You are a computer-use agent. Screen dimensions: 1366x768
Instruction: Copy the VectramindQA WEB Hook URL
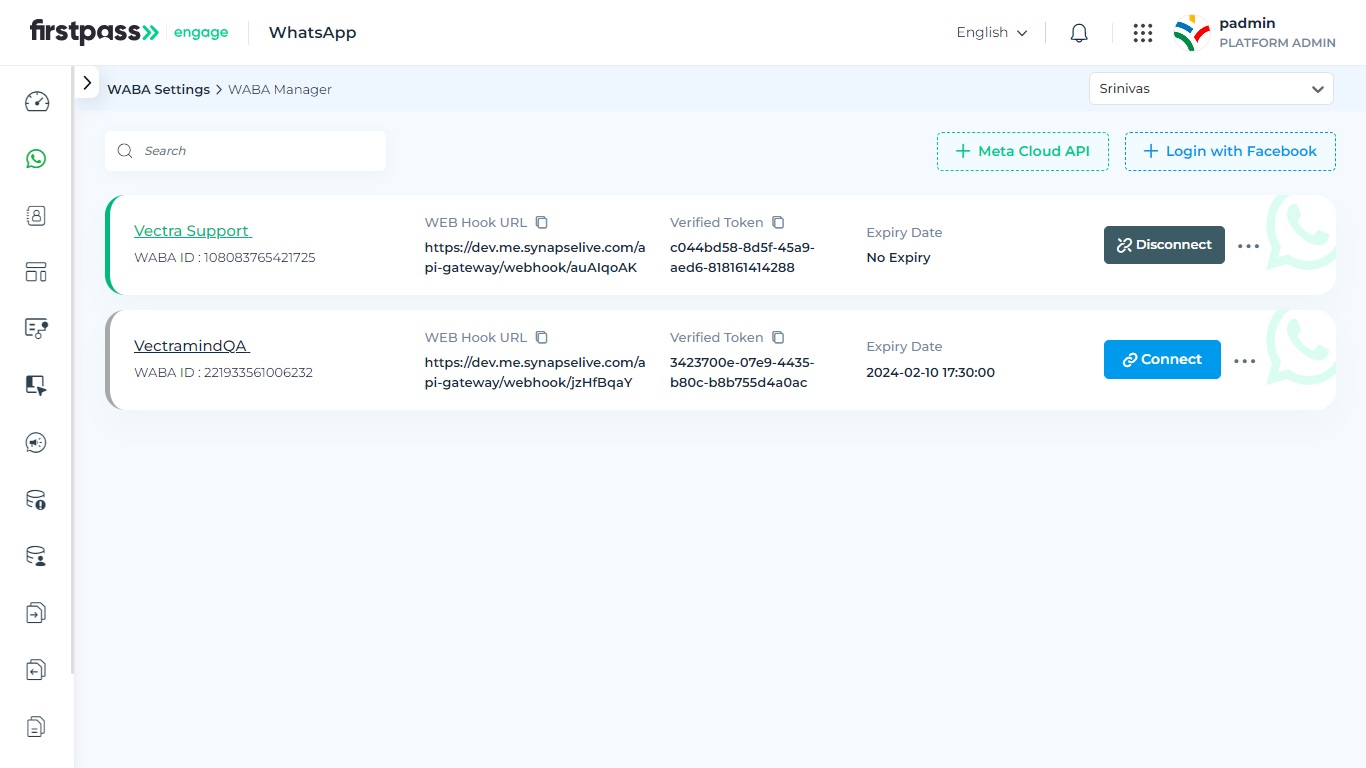pyautogui.click(x=542, y=337)
